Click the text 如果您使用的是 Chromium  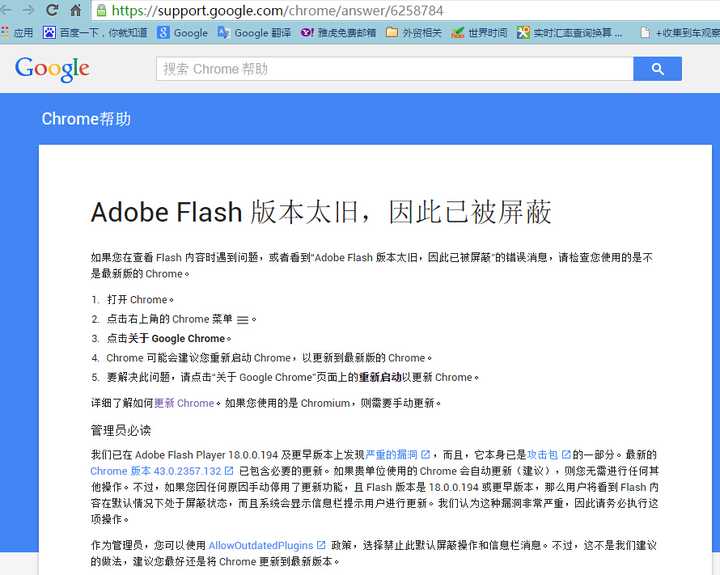pos(287,403)
